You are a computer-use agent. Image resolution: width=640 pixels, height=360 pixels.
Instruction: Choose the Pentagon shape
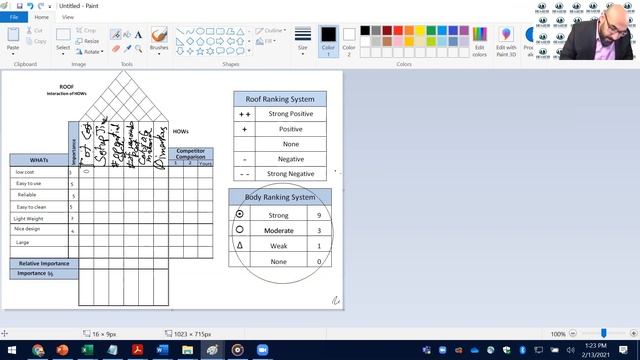tap(200, 41)
